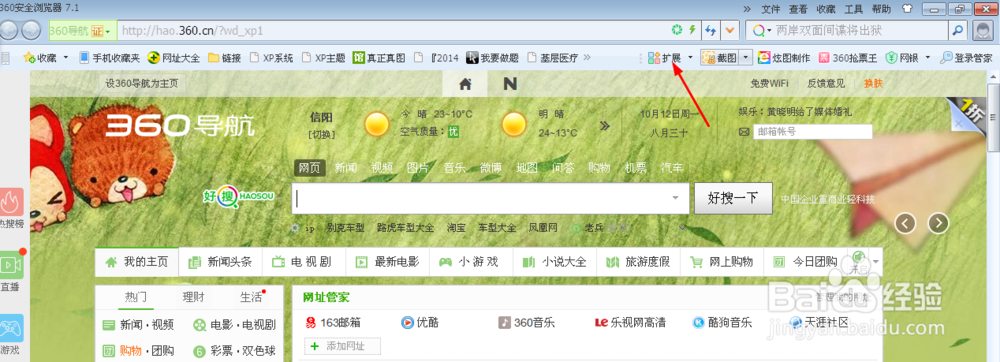
Task: Click the 好搜一下 search button
Action: click(733, 198)
